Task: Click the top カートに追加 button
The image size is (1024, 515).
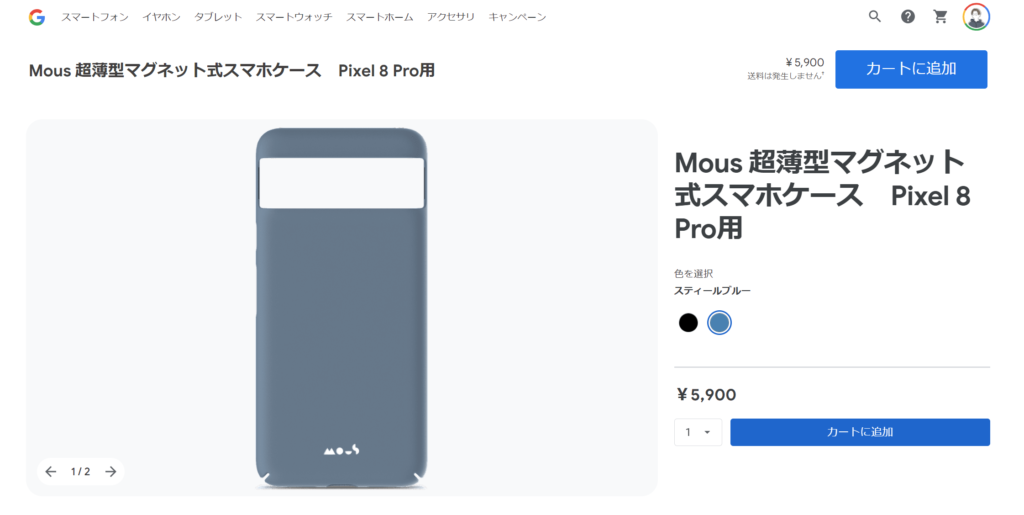Action: tap(911, 69)
